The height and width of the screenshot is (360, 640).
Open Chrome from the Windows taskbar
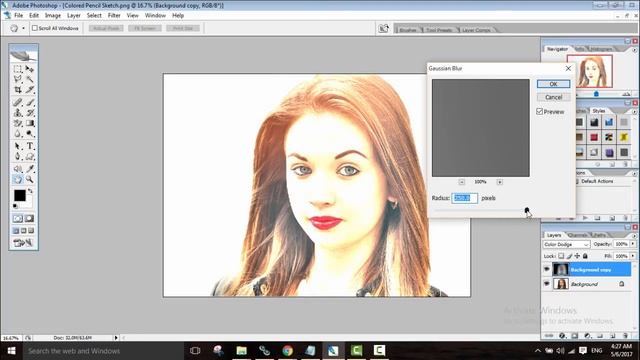(x=287, y=351)
